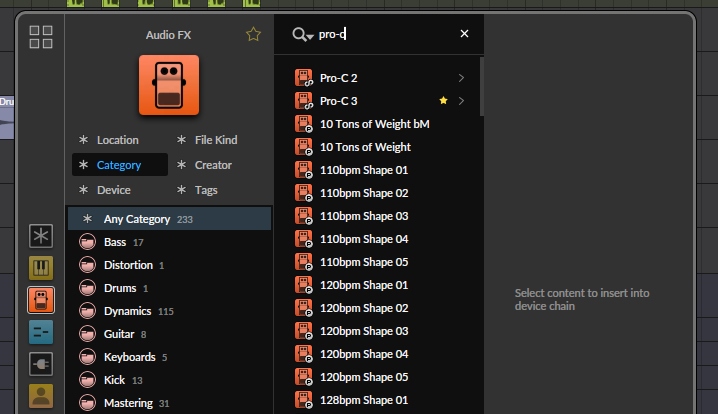
Task: Select the Dynamics category
Action: tap(127, 311)
